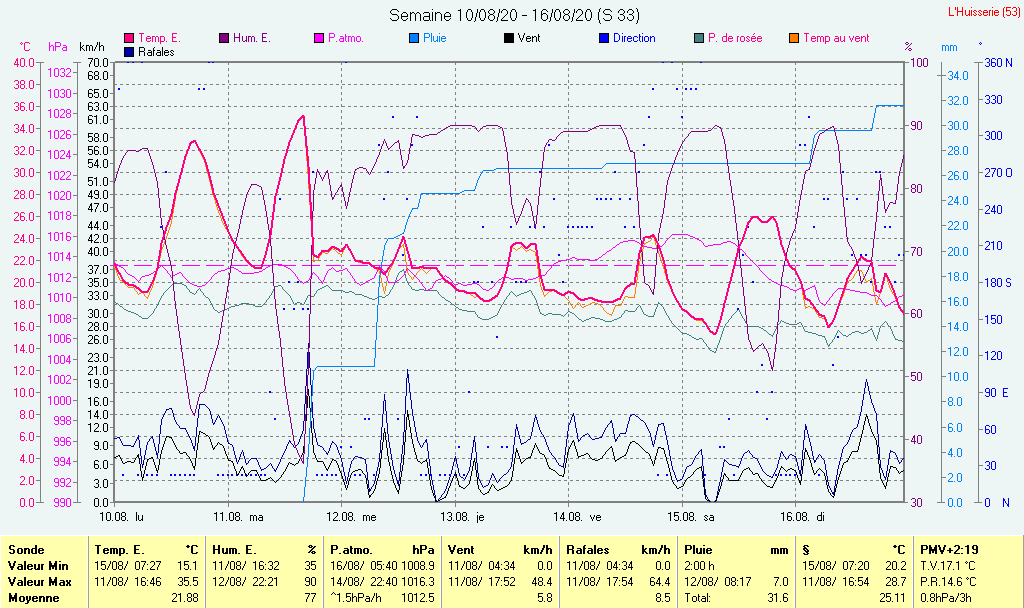Click the mm axis unit label

click(949, 47)
